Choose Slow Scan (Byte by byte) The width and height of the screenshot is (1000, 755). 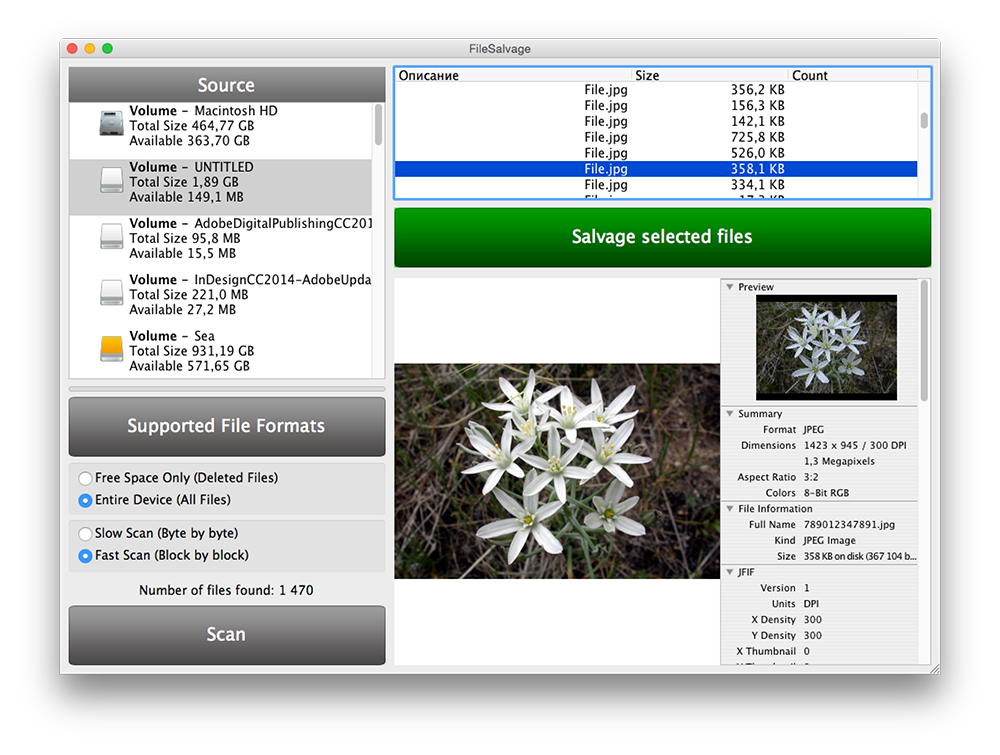[86, 534]
